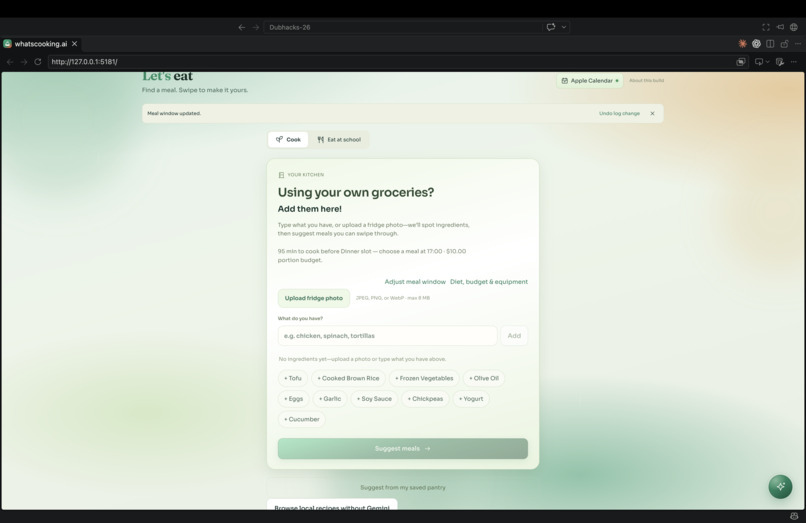
Task: Go forward using title bar forward arrow
Action: pos(255,27)
